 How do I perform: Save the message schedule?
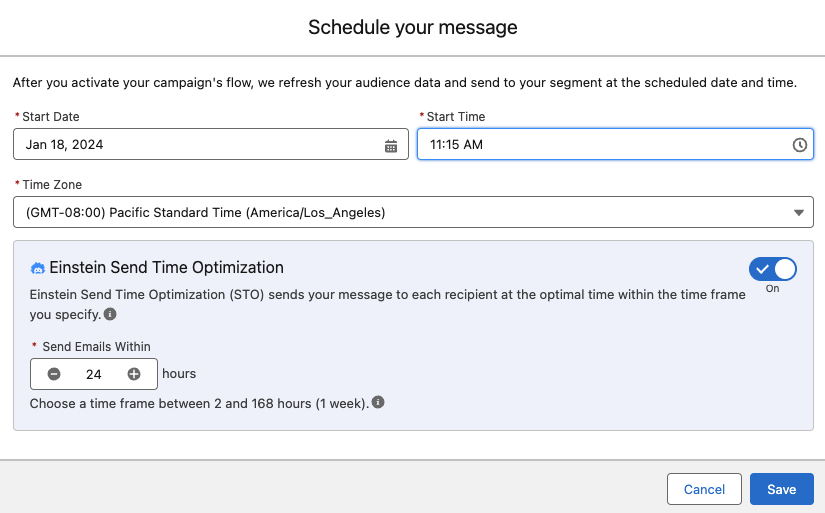click(781, 489)
